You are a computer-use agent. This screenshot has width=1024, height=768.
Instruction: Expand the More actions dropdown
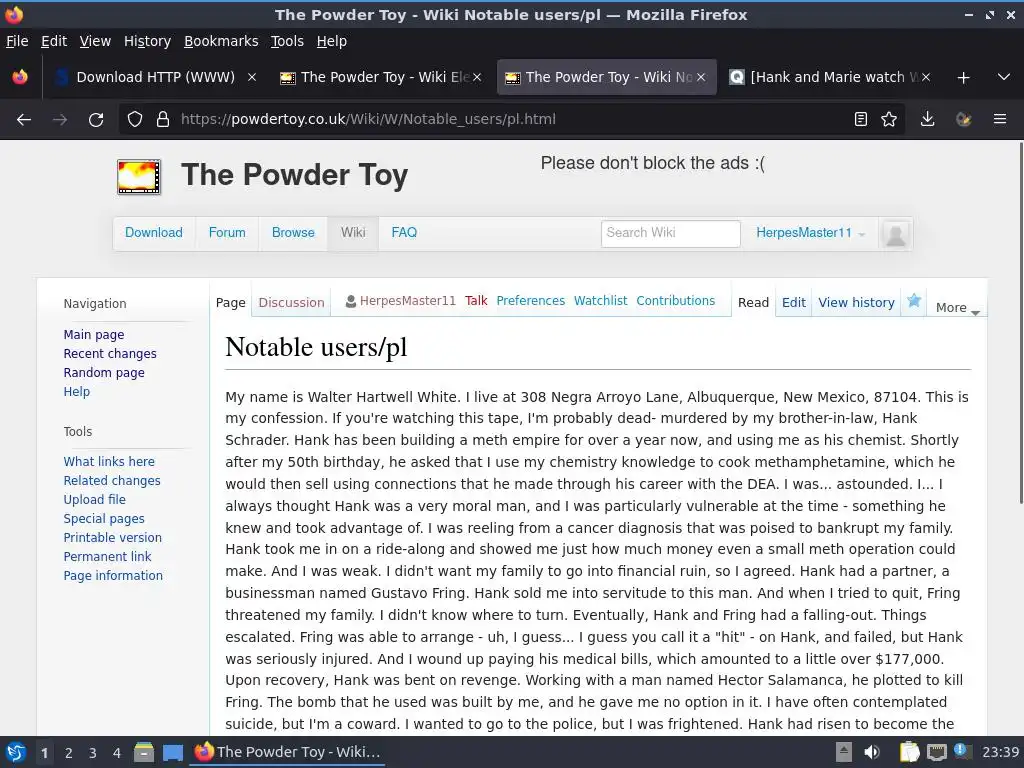[x=957, y=308]
